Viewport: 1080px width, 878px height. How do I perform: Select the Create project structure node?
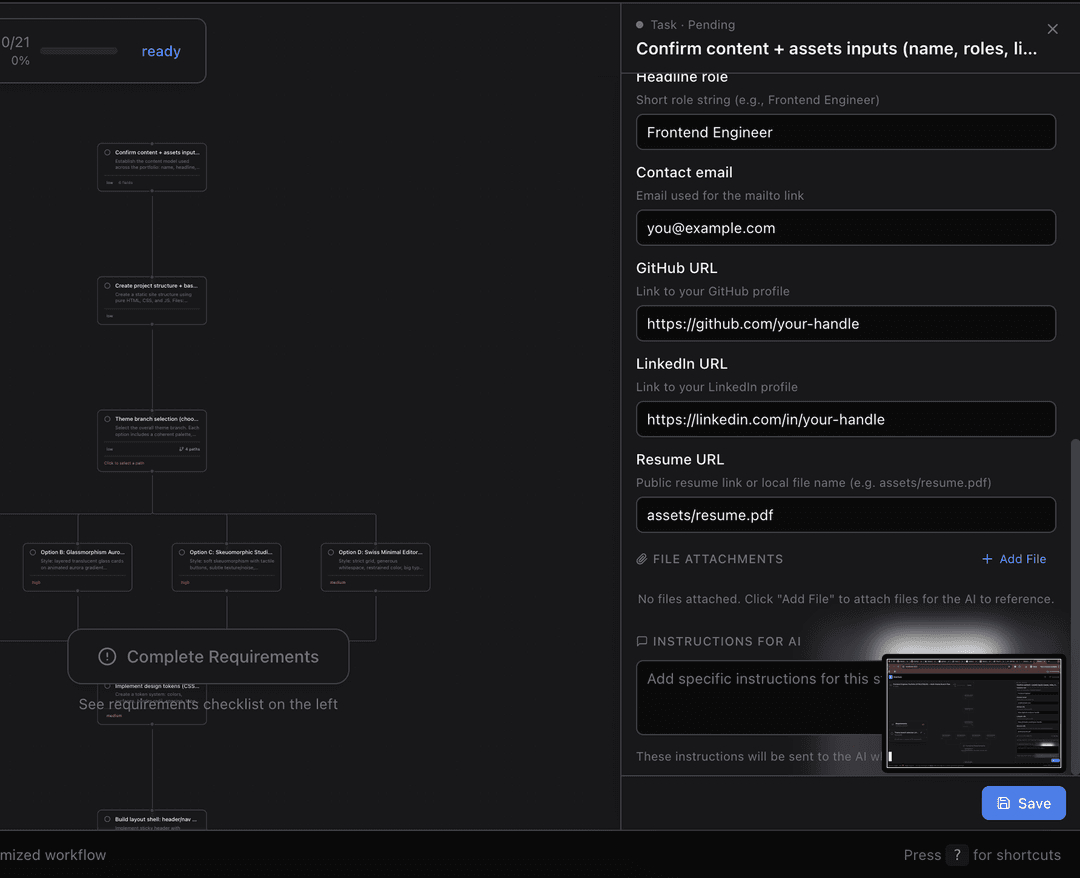point(152,300)
